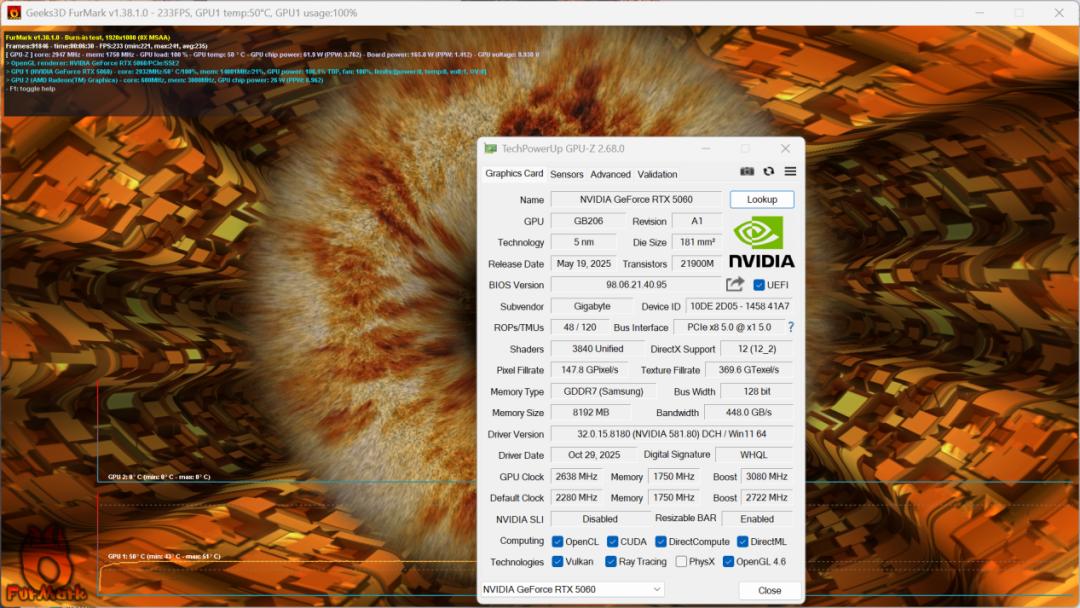
Task: Click the Driver Date Oct 29, 2025
Action: coord(594,455)
